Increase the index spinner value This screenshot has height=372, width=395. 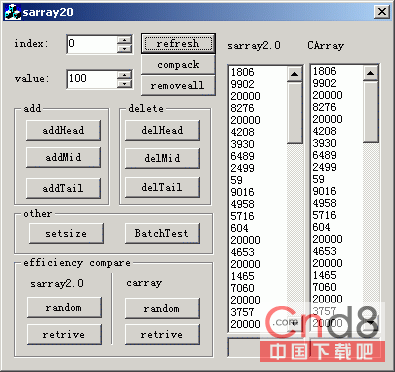pyautogui.click(x=124, y=40)
